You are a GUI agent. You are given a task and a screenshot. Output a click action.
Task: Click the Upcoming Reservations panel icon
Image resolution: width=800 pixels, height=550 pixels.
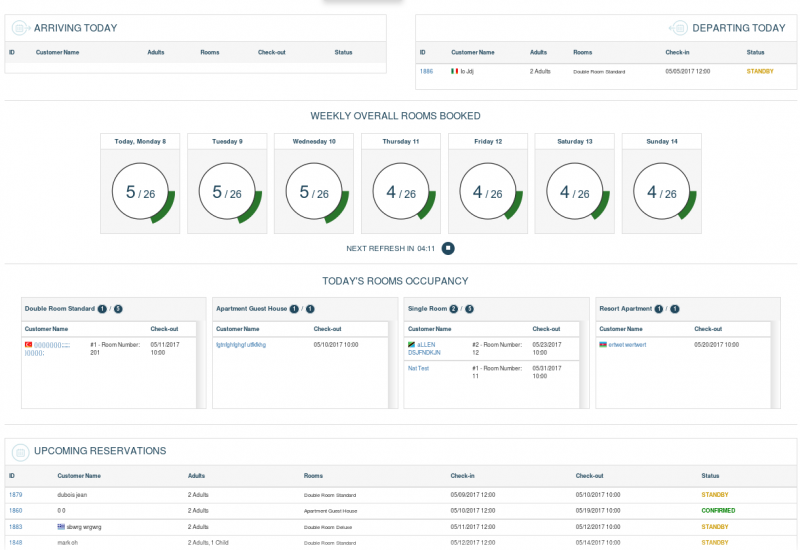19,451
